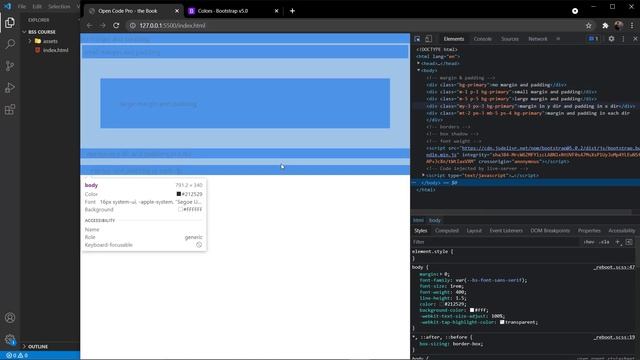View site information icon in address bar

point(133,25)
